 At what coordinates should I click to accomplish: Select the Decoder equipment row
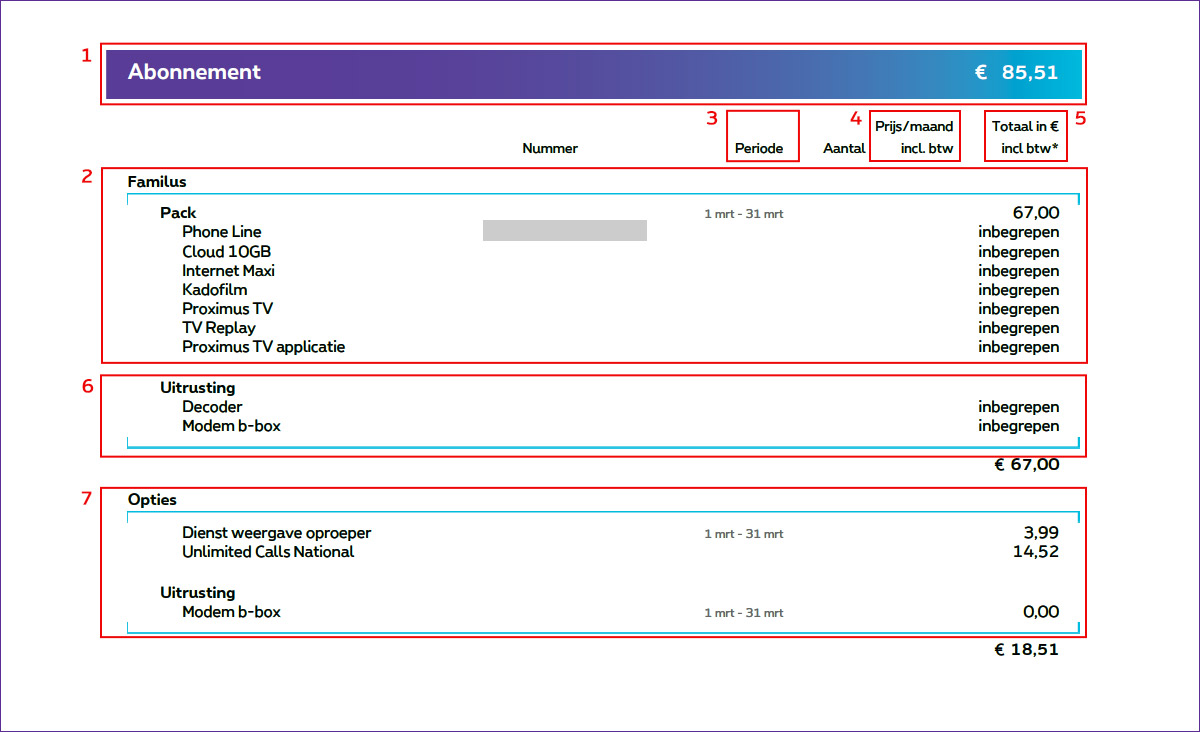(x=212, y=407)
